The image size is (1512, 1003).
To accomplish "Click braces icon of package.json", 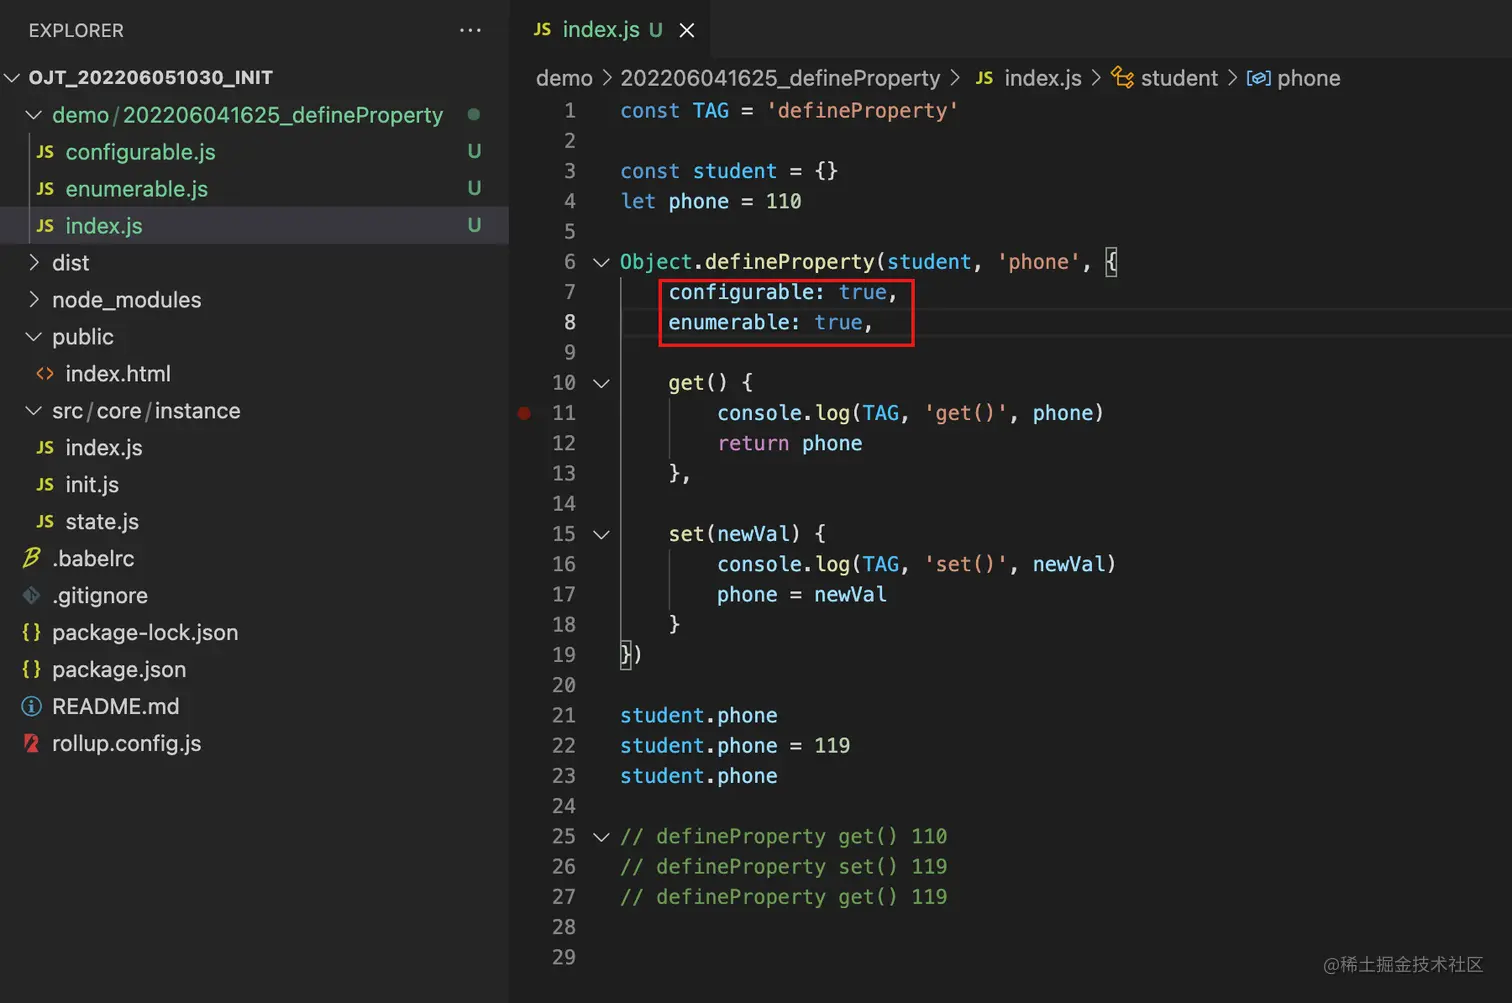I will pyautogui.click(x=32, y=670).
